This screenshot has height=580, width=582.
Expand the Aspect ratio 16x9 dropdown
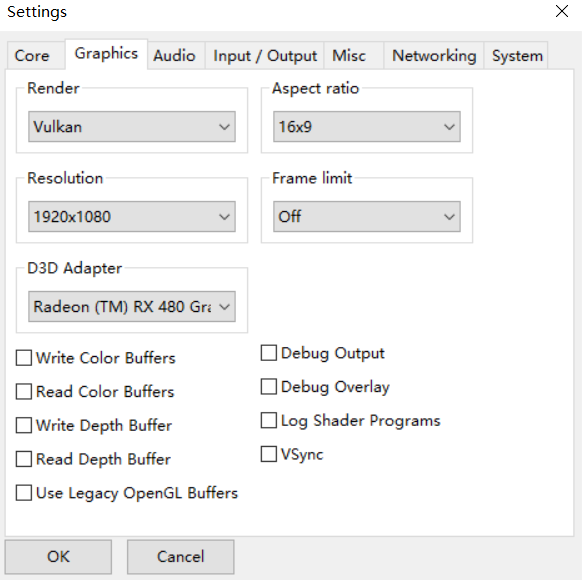click(367, 127)
